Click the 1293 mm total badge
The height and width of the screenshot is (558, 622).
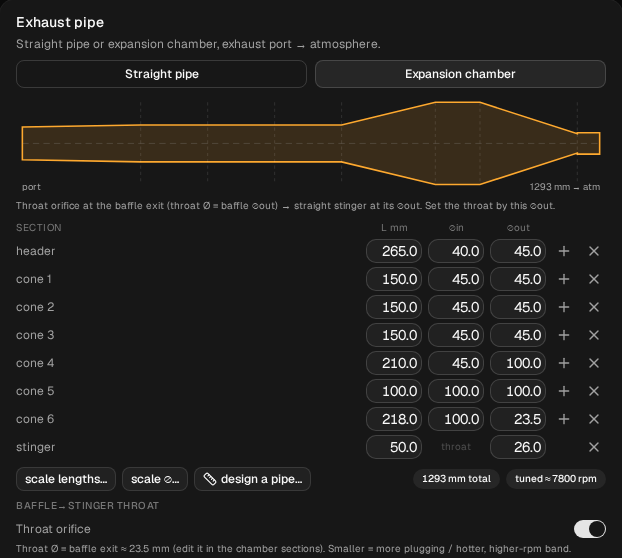456,479
